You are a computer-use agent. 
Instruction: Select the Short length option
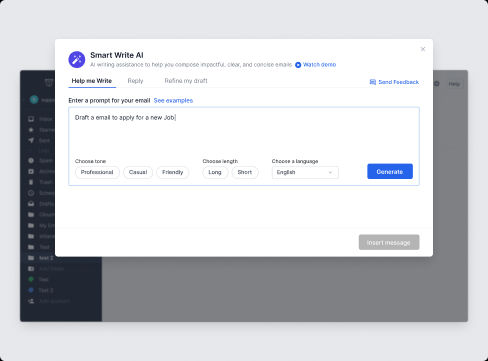pyautogui.click(x=245, y=172)
